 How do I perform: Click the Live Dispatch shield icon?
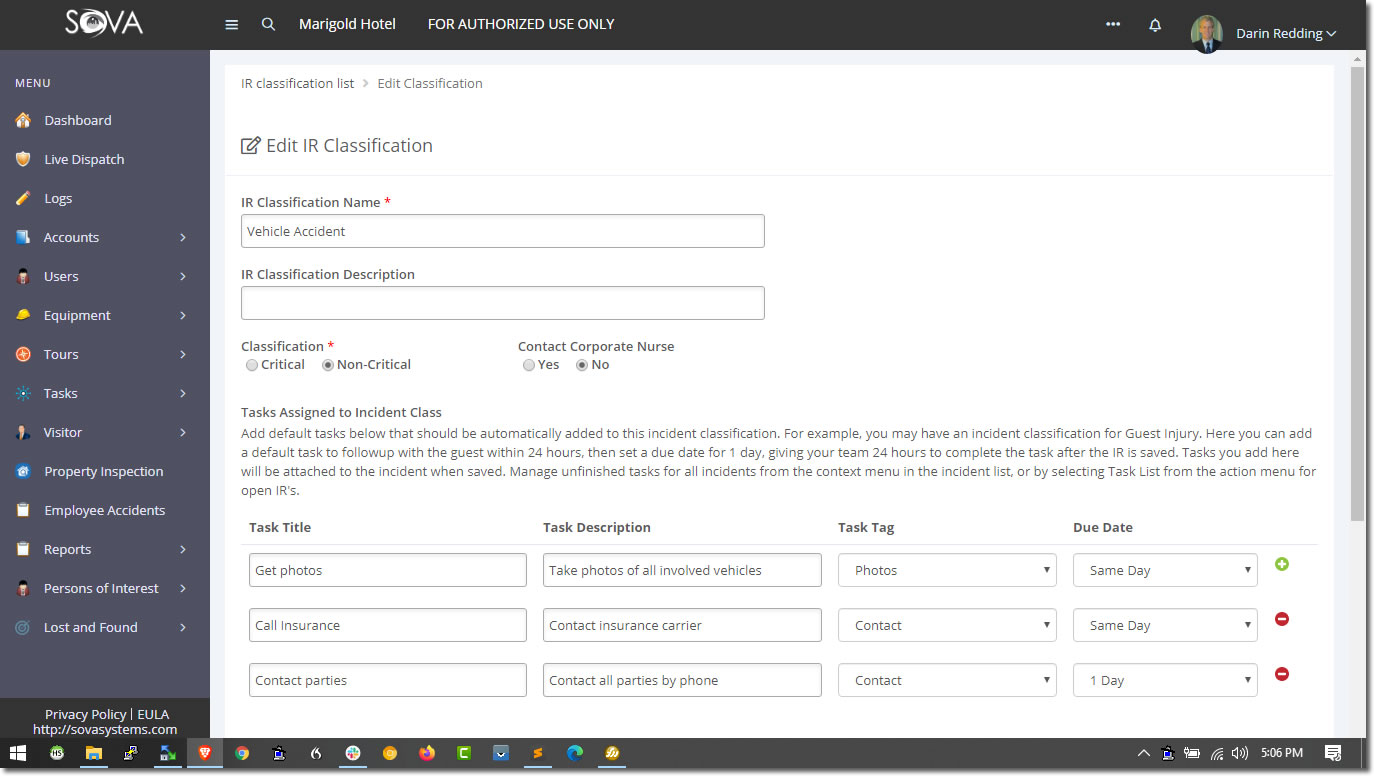(23, 159)
